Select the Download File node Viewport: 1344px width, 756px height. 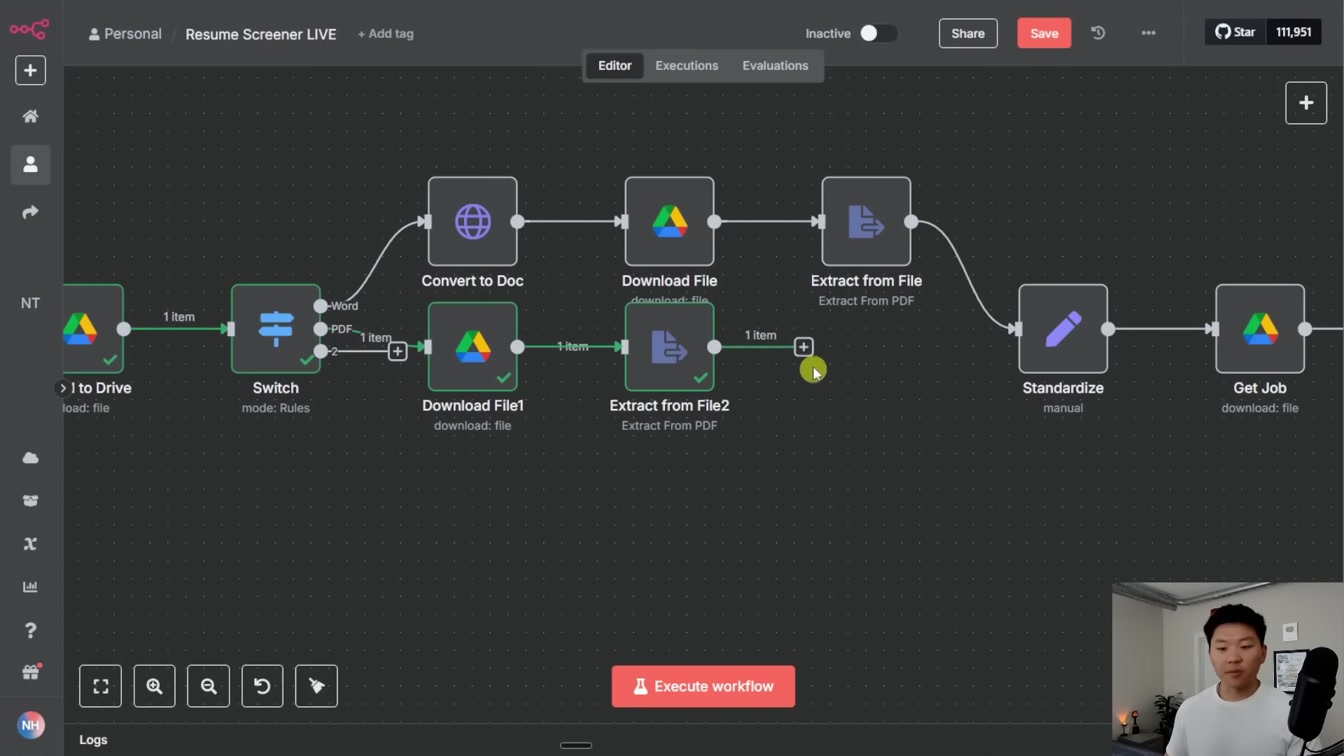[670, 222]
